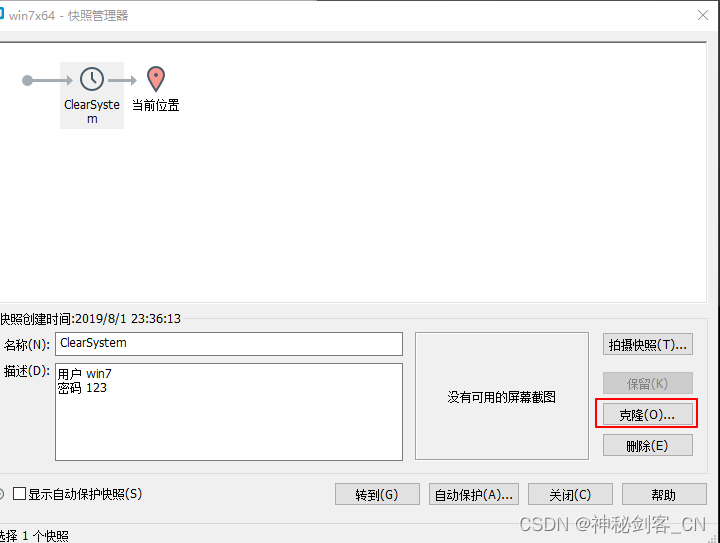The image size is (720, 543).
Task: Enable show AutoProtect snapshots checkbox
Action: 19,494
